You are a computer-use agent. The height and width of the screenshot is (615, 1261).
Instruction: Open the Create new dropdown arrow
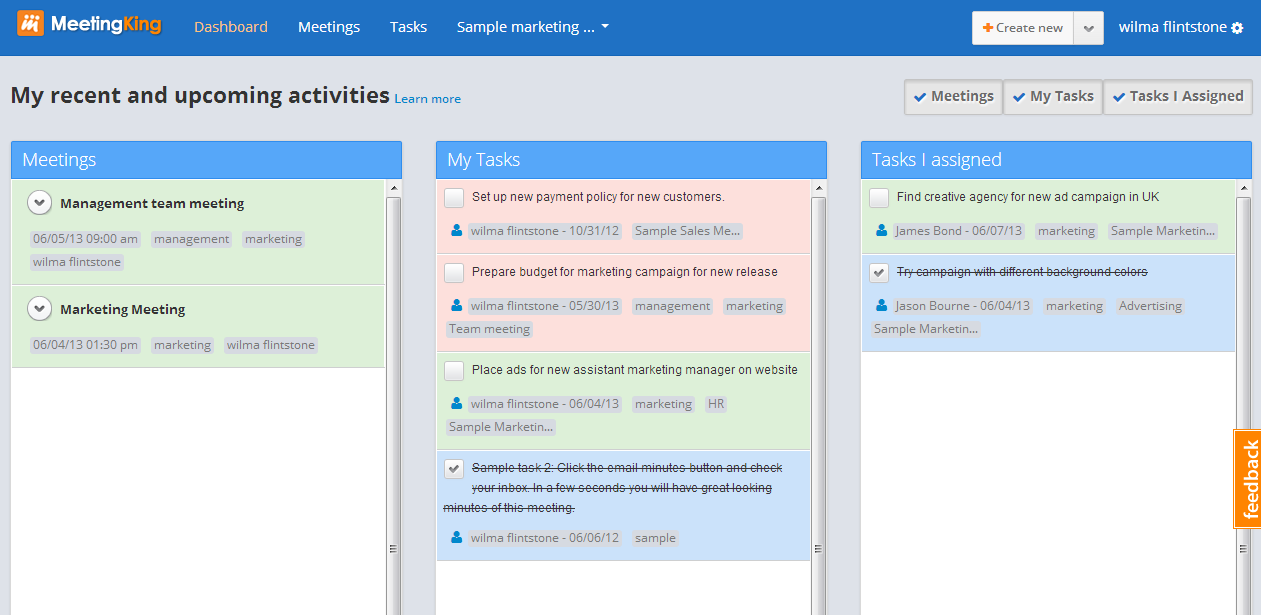coord(1087,27)
